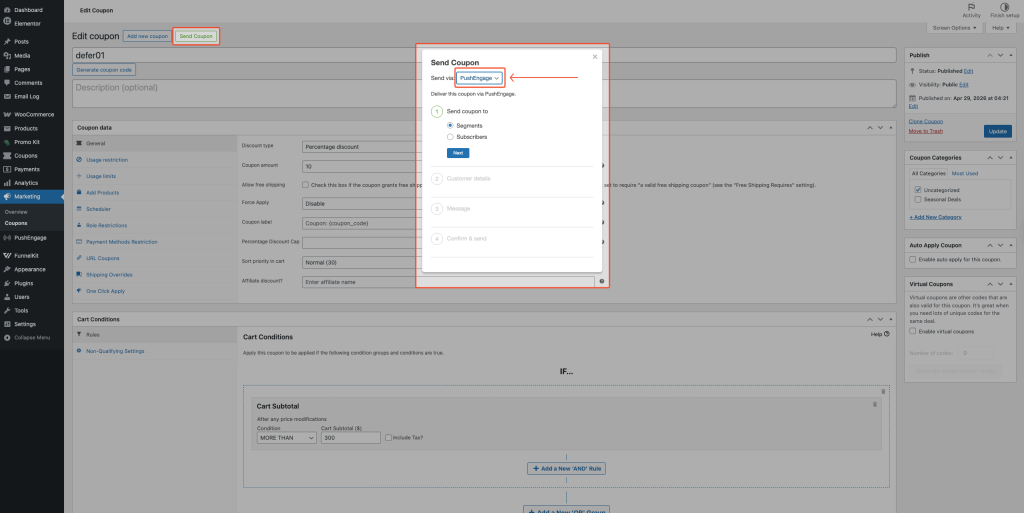This screenshot has width=1024, height=513.
Task: Click the Email Log sidebar icon
Action: click(7, 97)
